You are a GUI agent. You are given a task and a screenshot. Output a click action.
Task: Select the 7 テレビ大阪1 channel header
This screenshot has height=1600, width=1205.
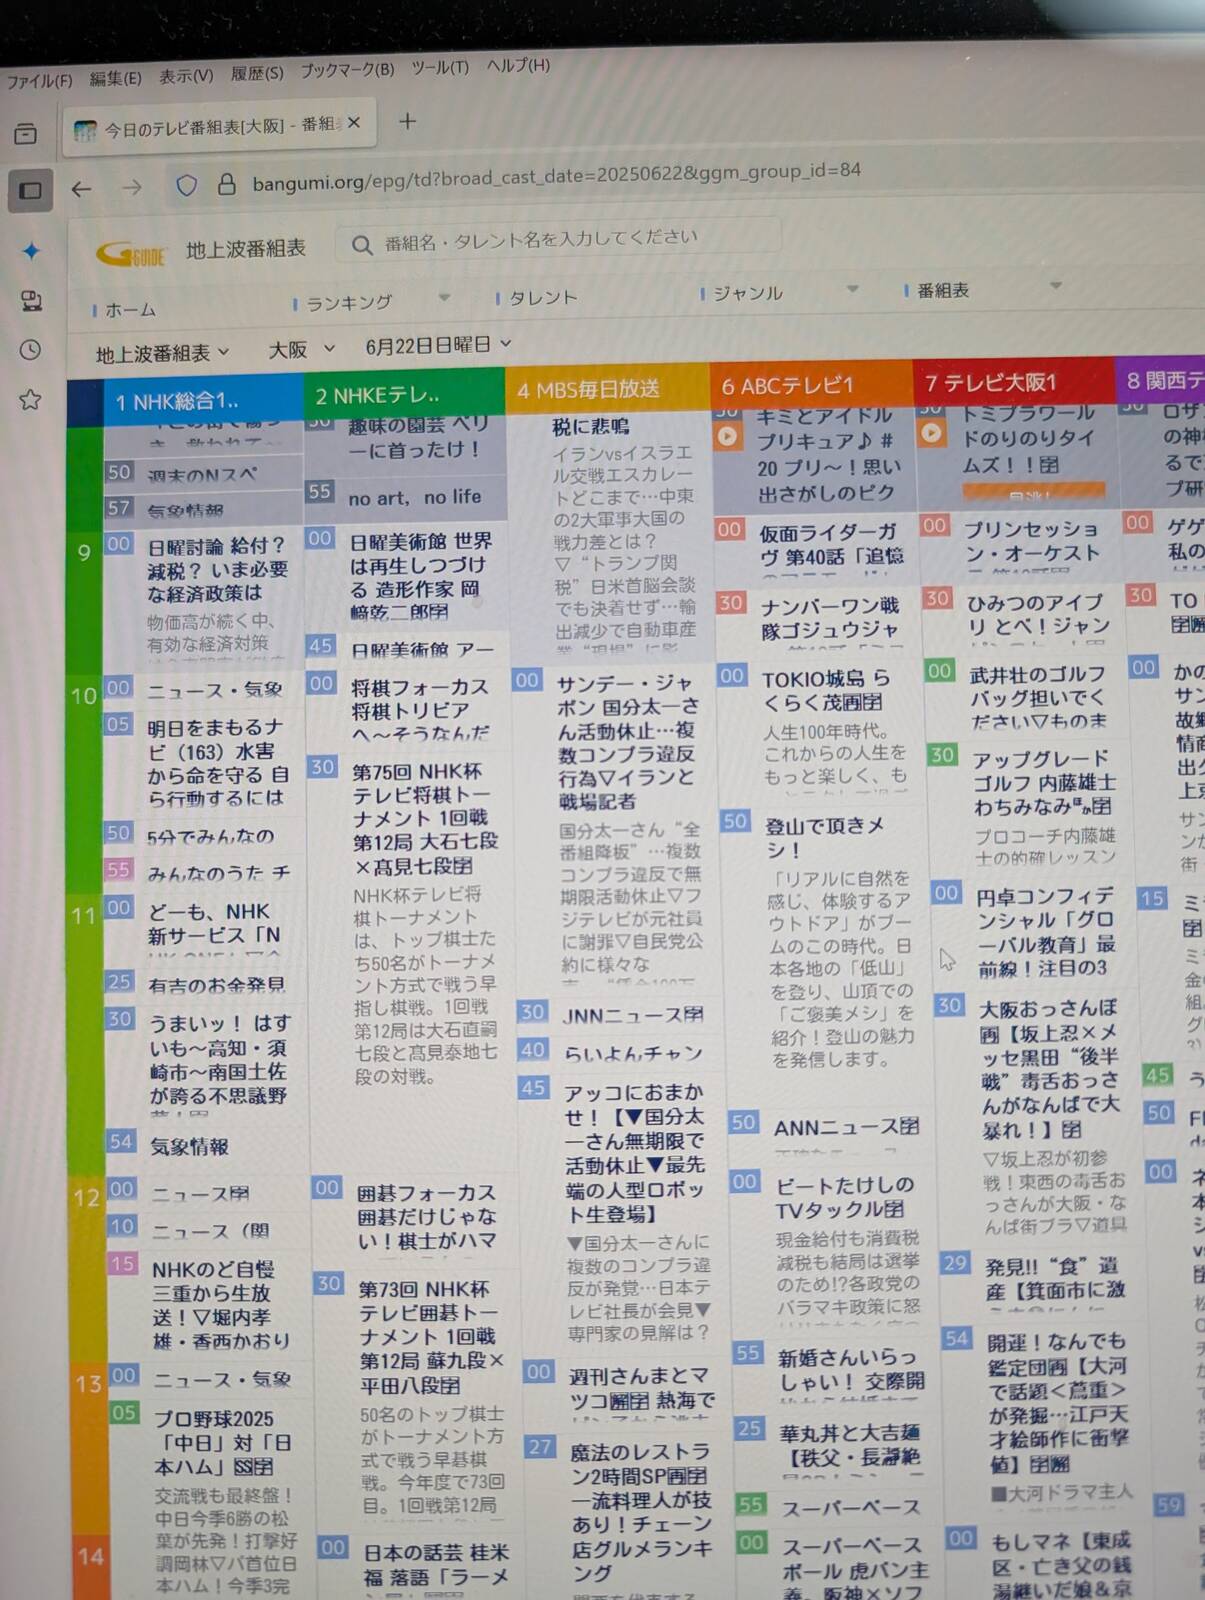pyautogui.click(x=1013, y=381)
